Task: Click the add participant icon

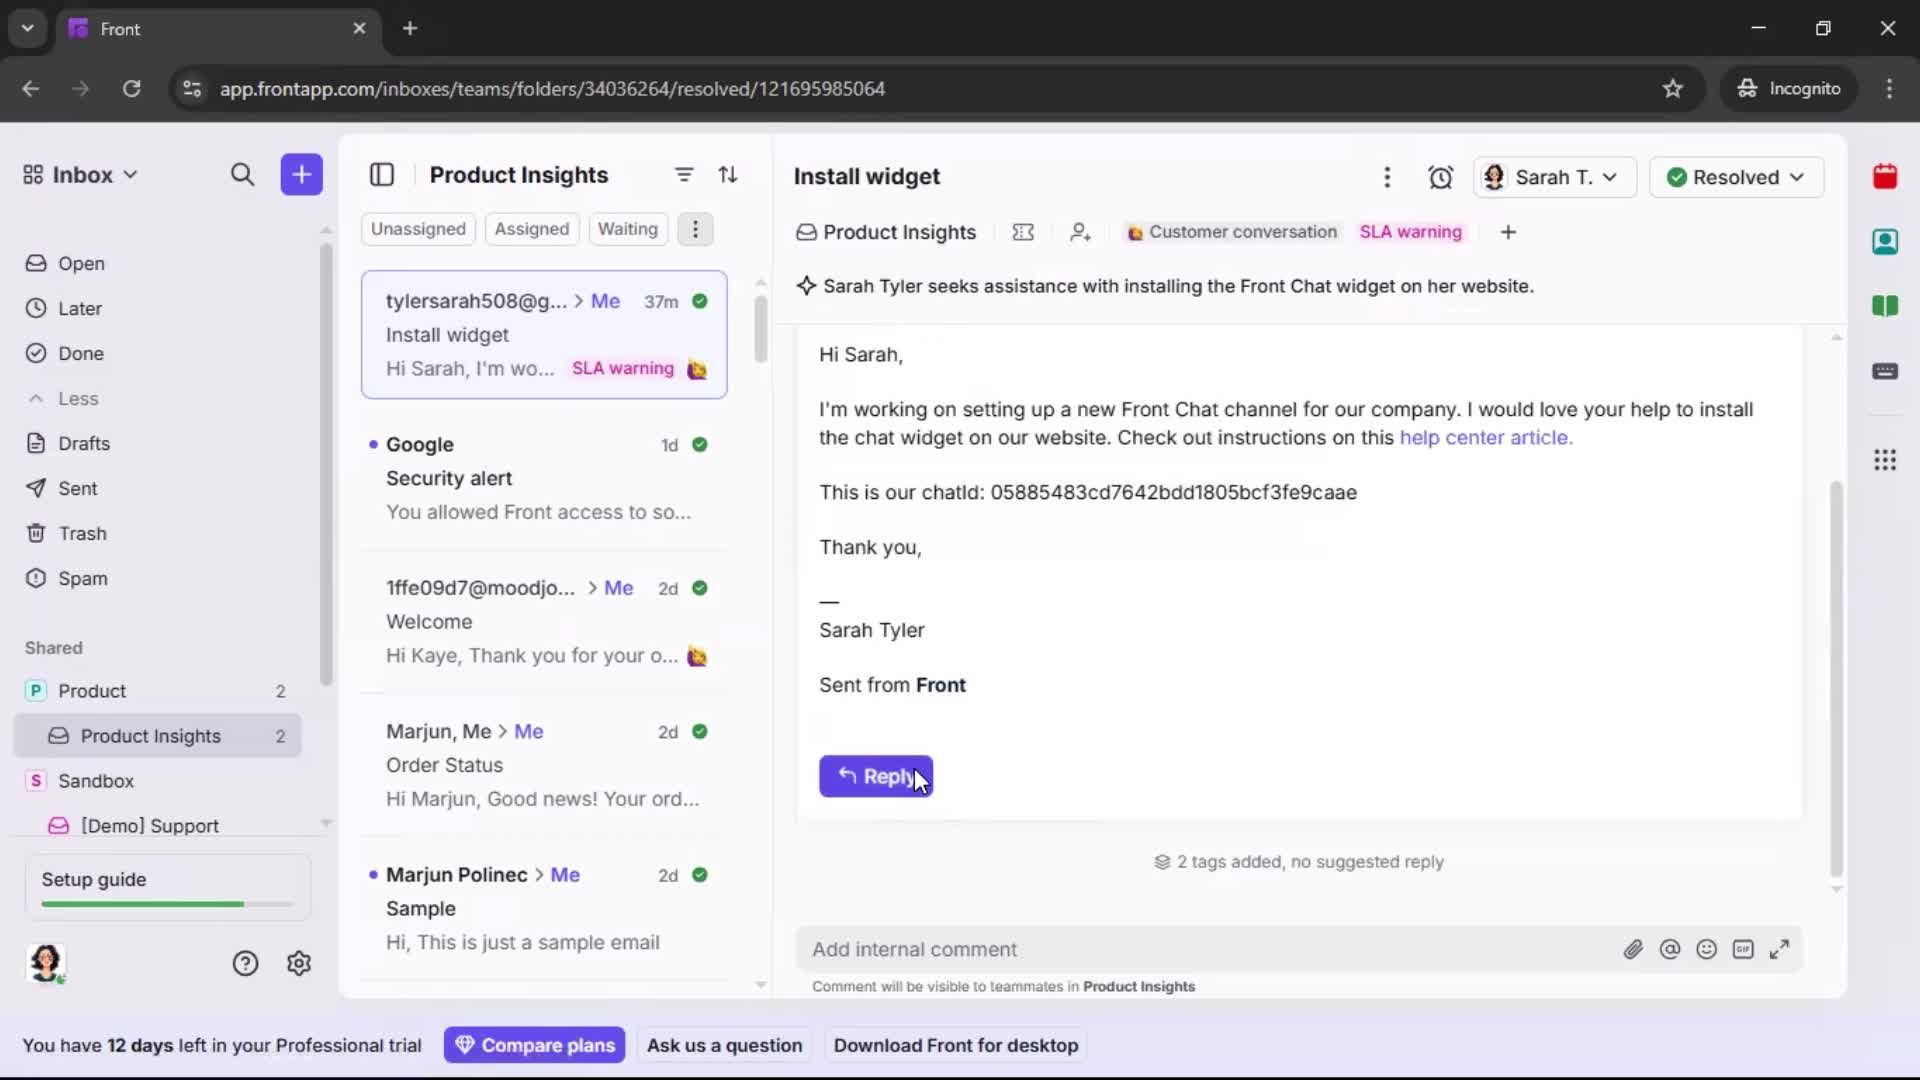Action: 1081,232
